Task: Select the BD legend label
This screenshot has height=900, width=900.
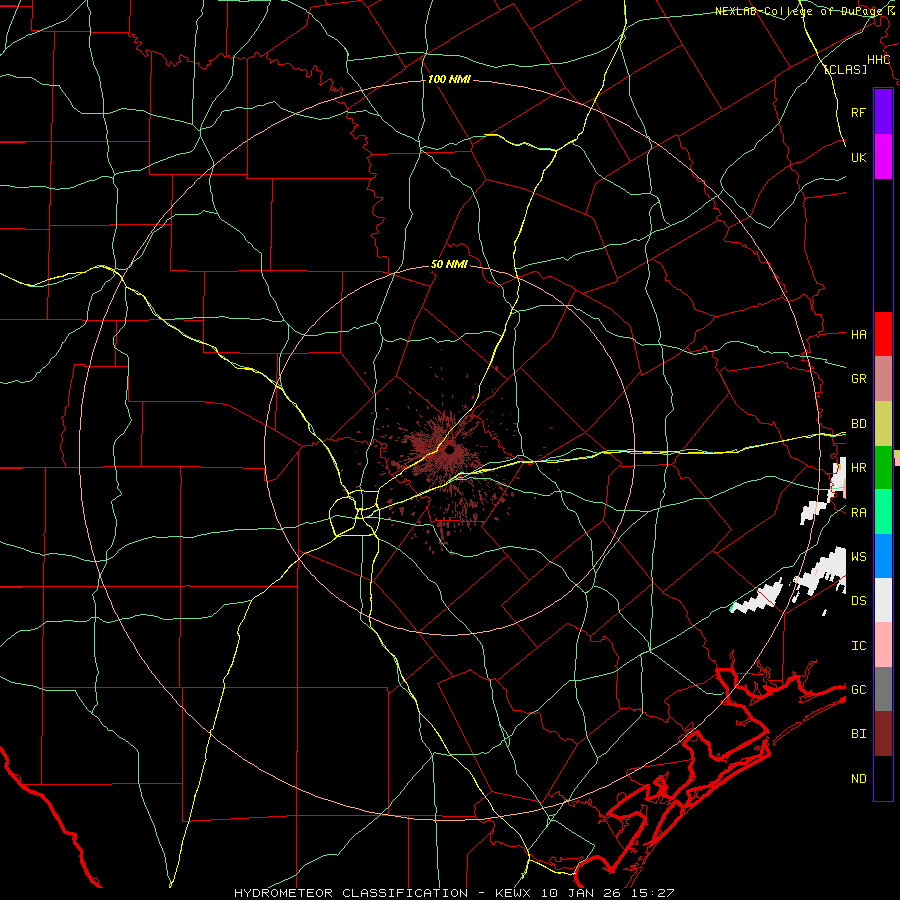Action: (858, 424)
